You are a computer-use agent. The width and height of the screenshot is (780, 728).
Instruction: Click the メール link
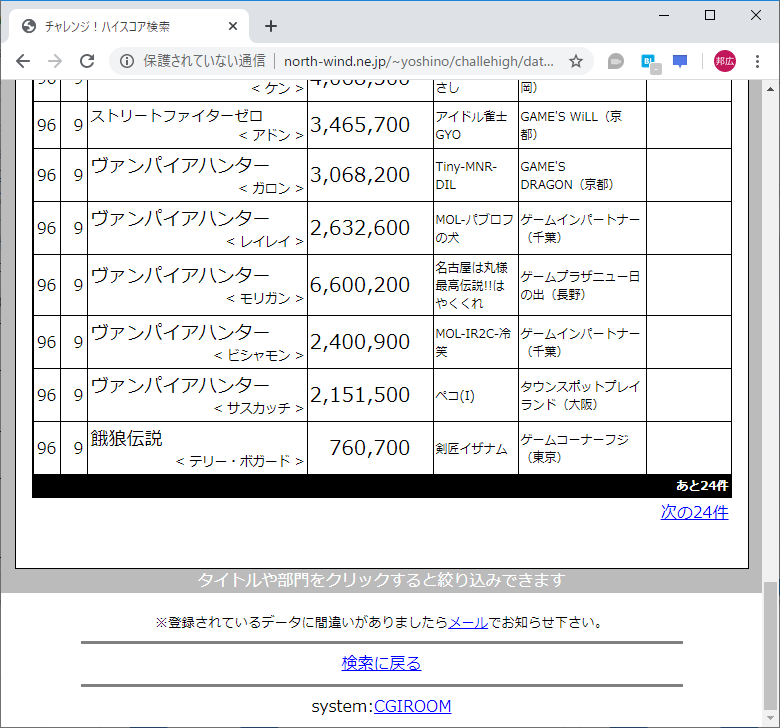pos(468,622)
